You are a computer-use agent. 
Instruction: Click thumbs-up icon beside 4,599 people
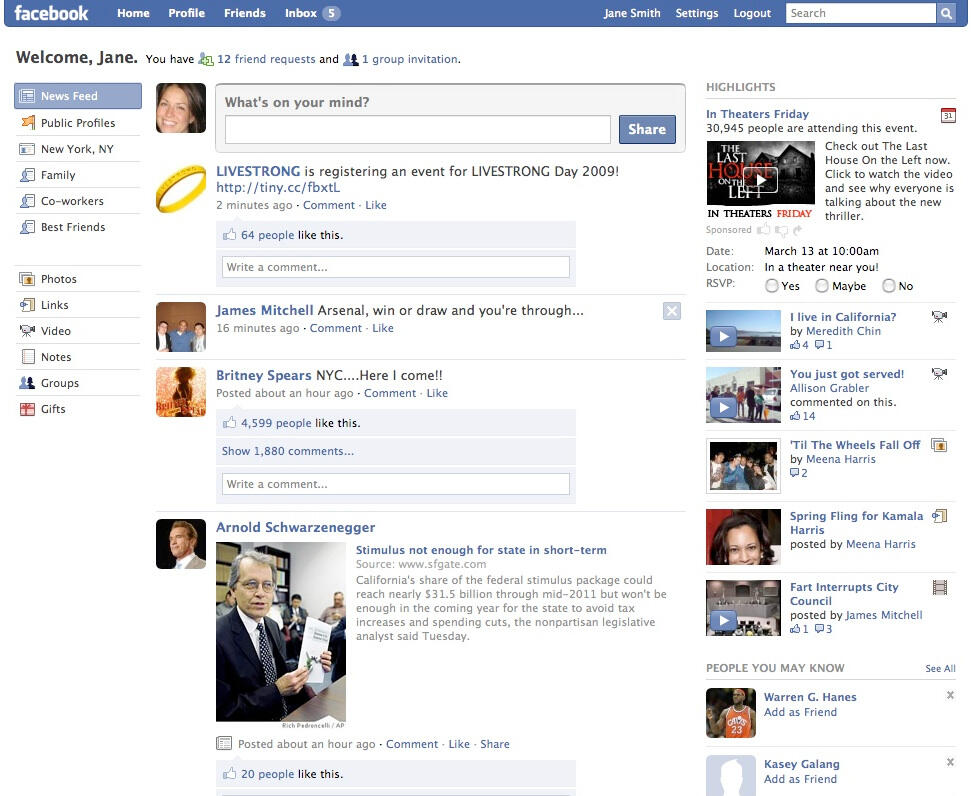pos(229,422)
